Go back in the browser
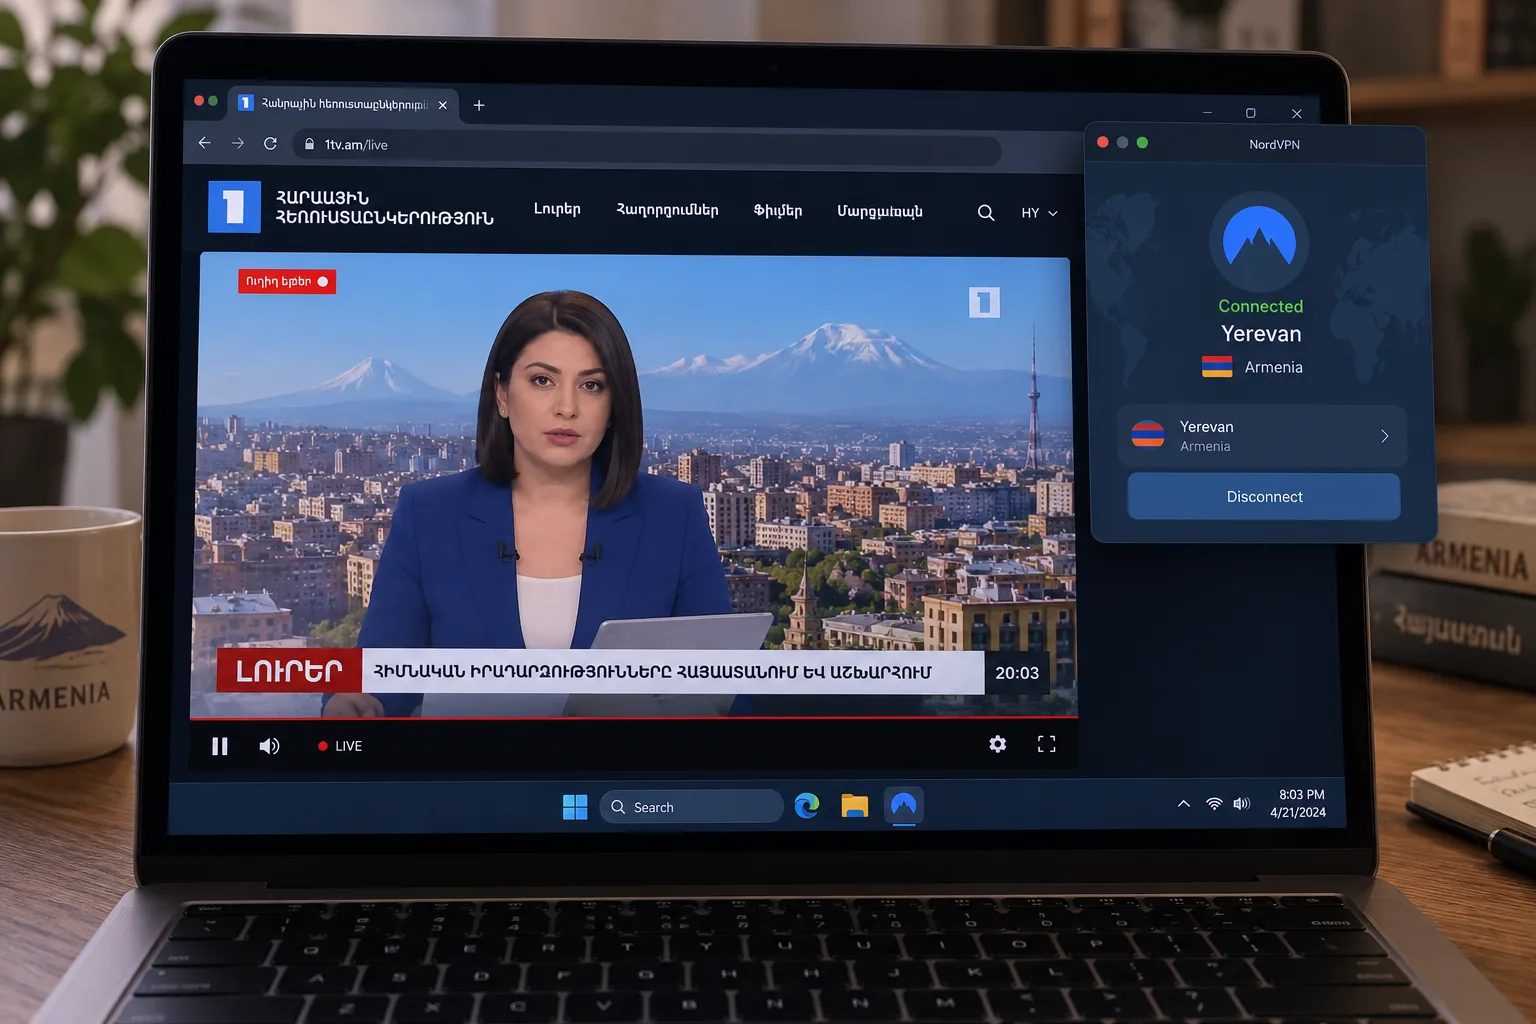The width and height of the screenshot is (1536, 1024). [204, 143]
